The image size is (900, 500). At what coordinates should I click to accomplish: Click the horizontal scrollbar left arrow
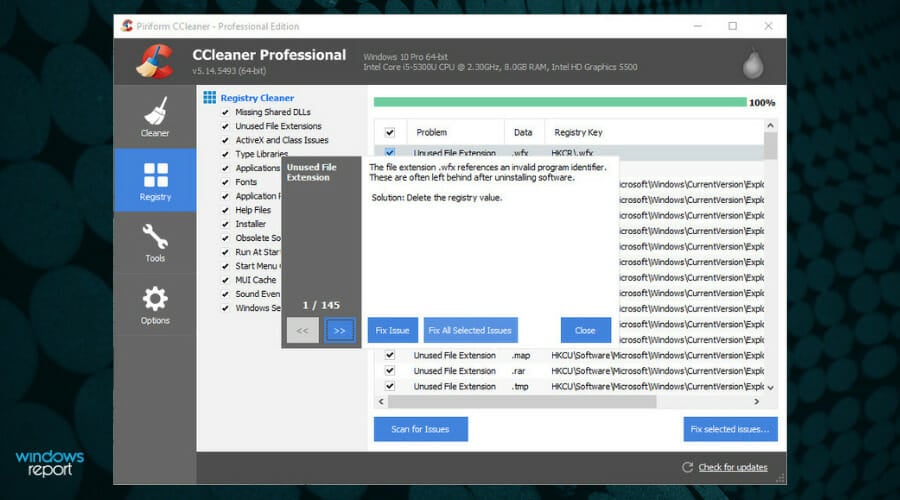pyautogui.click(x=381, y=401)
